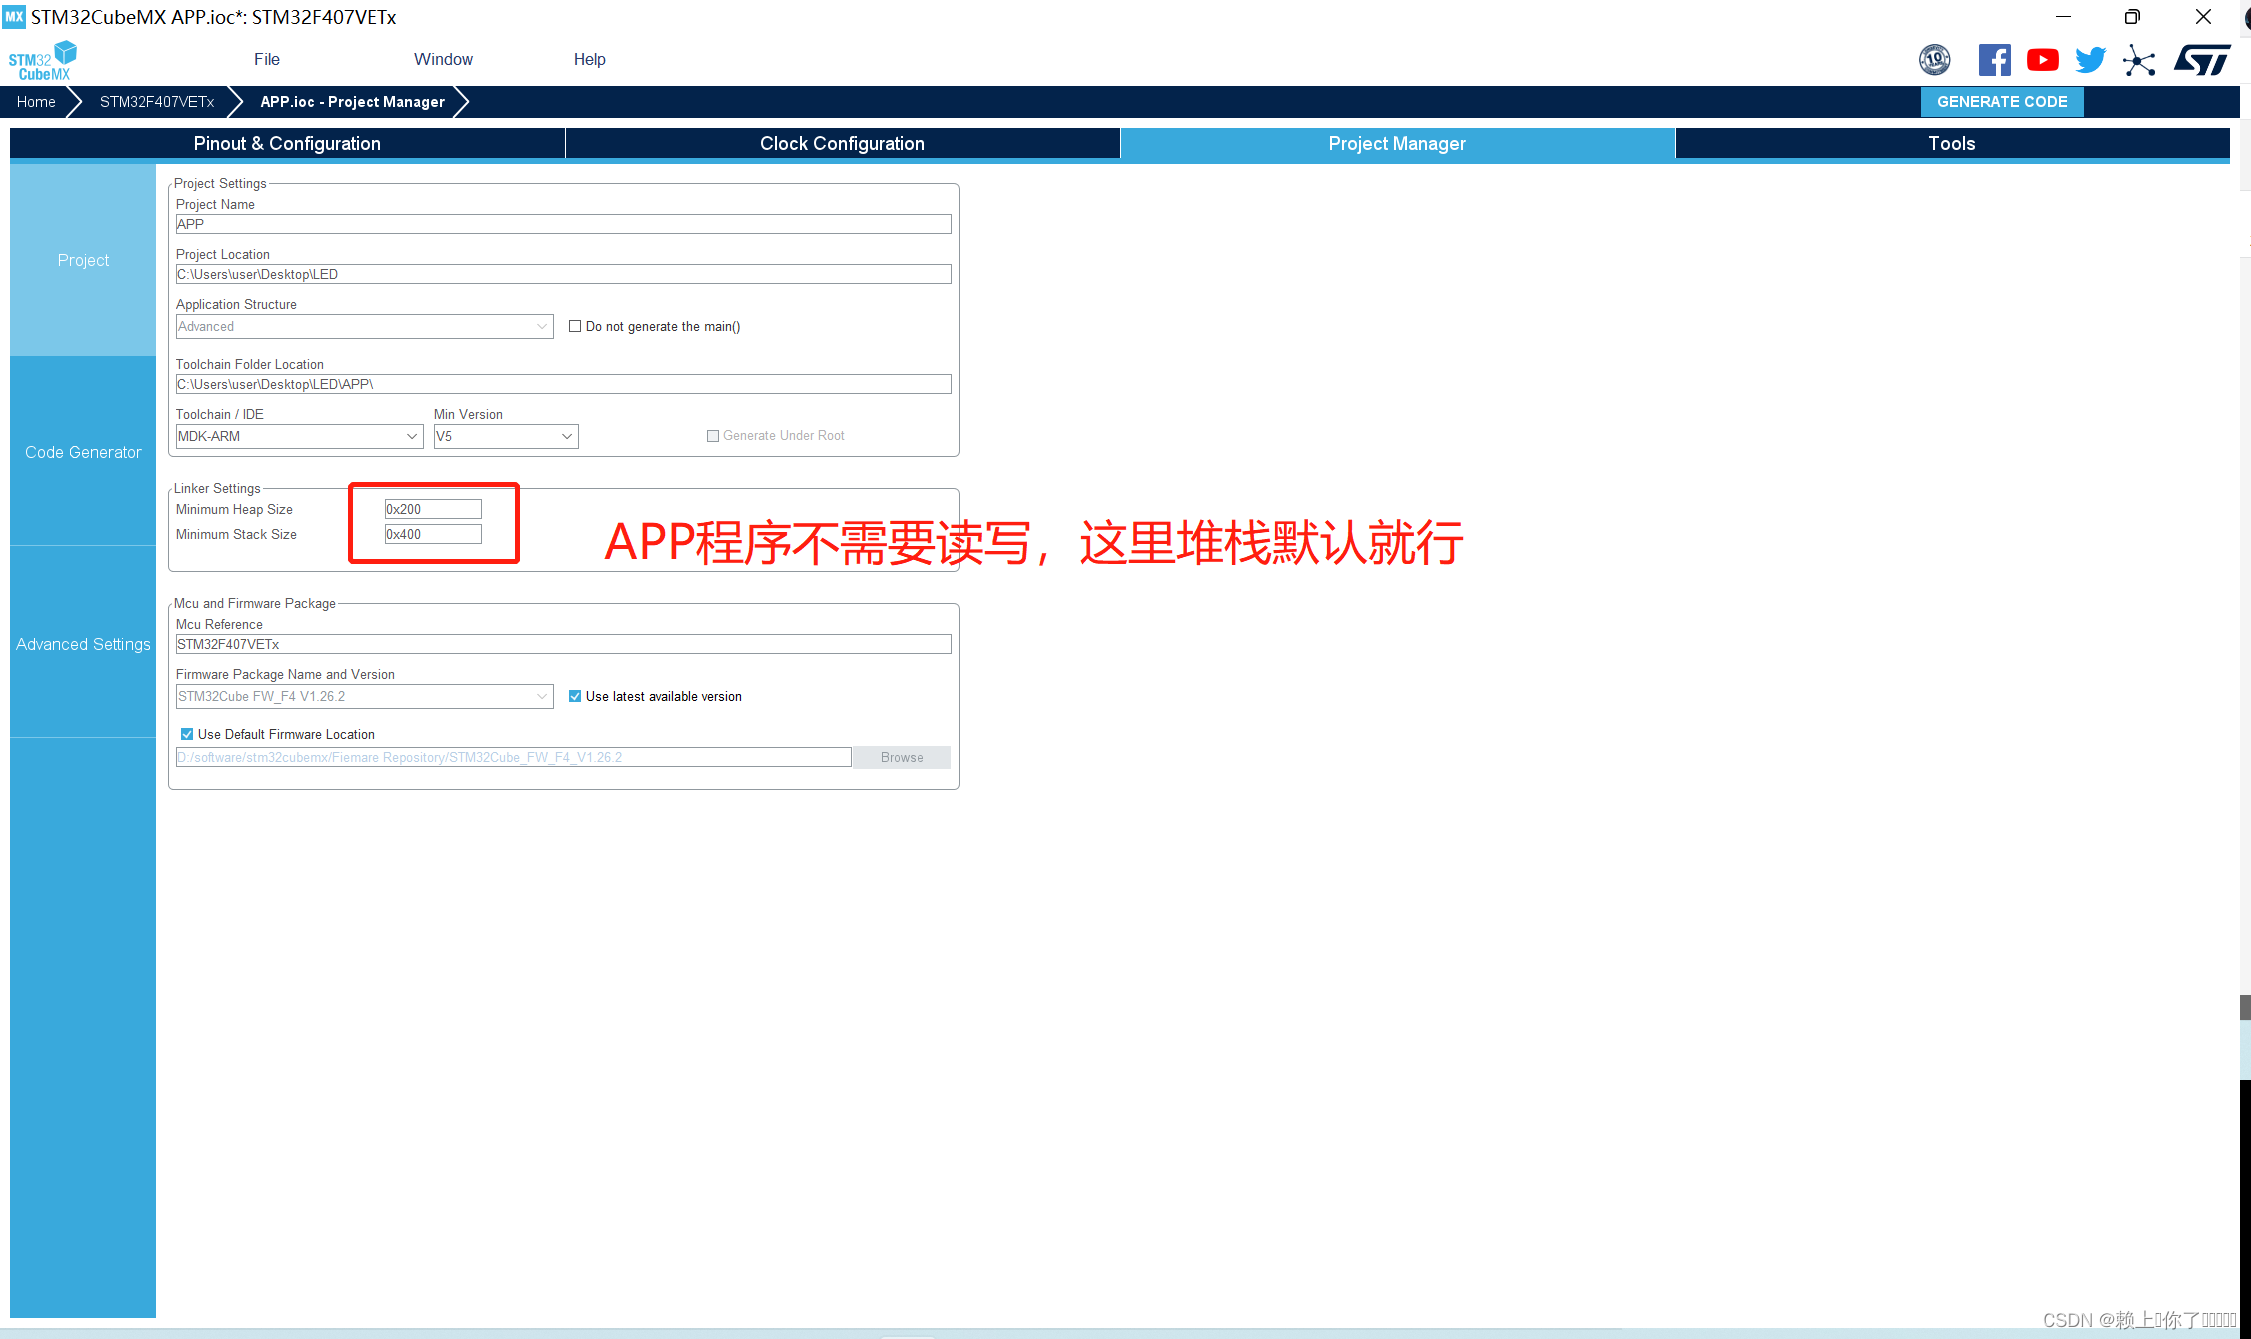Uncheck Use latest available version
This screenshot has height=1339, width=2251.
[x=575, y=696]
